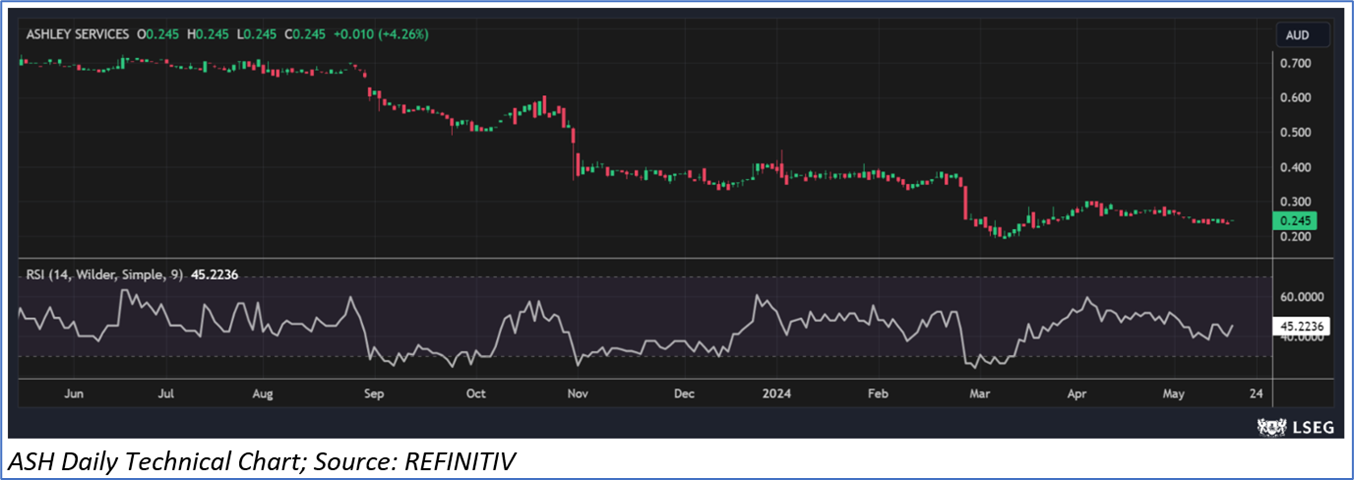Image resolution: width=1354 pixels, height=480 pixels.
Task: Click the 2024 label on time axis
Action: (778, 394)
